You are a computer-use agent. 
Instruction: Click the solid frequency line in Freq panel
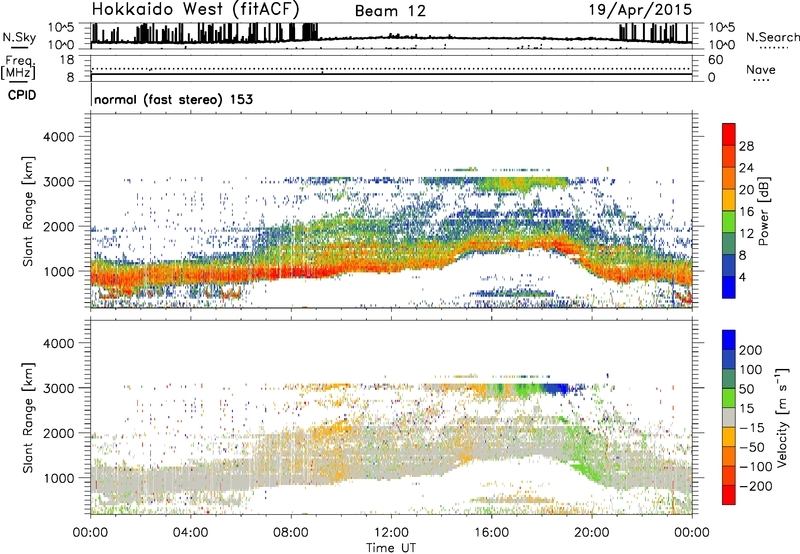[391, 74]
